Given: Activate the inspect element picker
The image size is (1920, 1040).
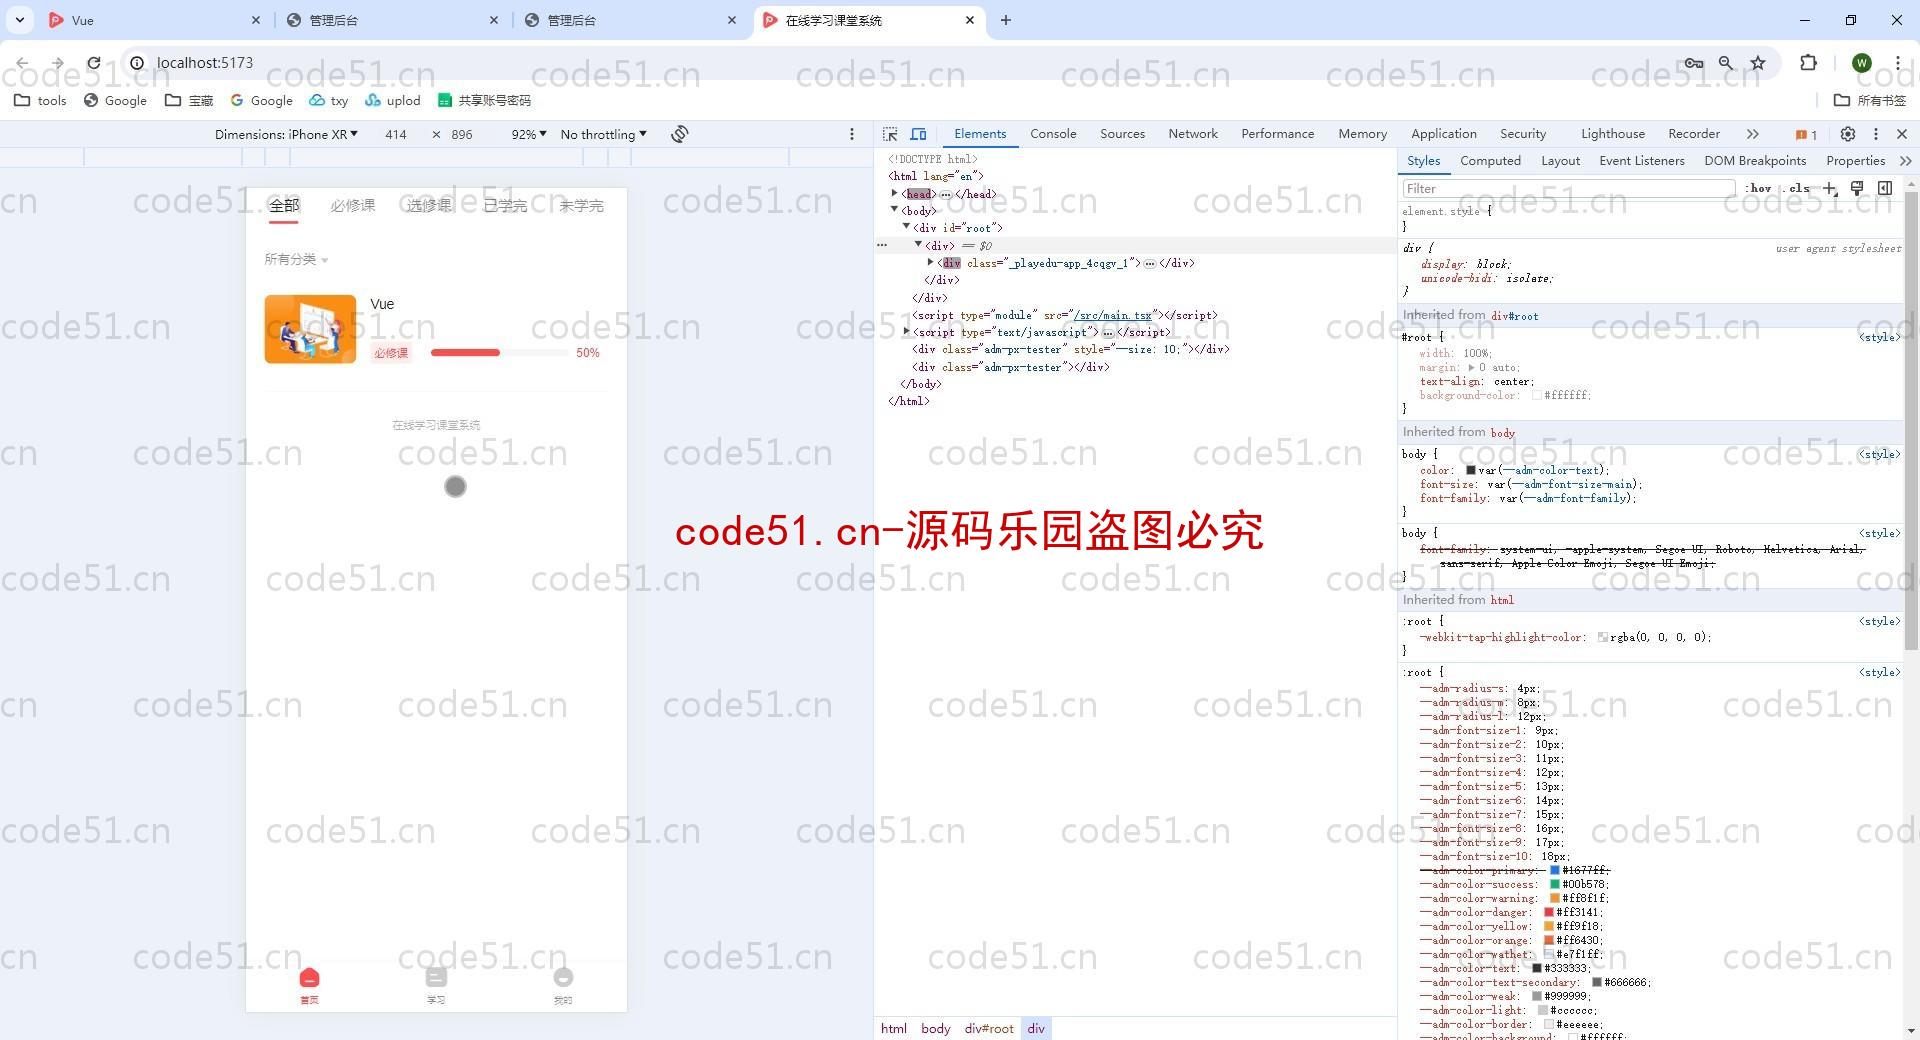Looking at the screenshot, I should (890, 134).
